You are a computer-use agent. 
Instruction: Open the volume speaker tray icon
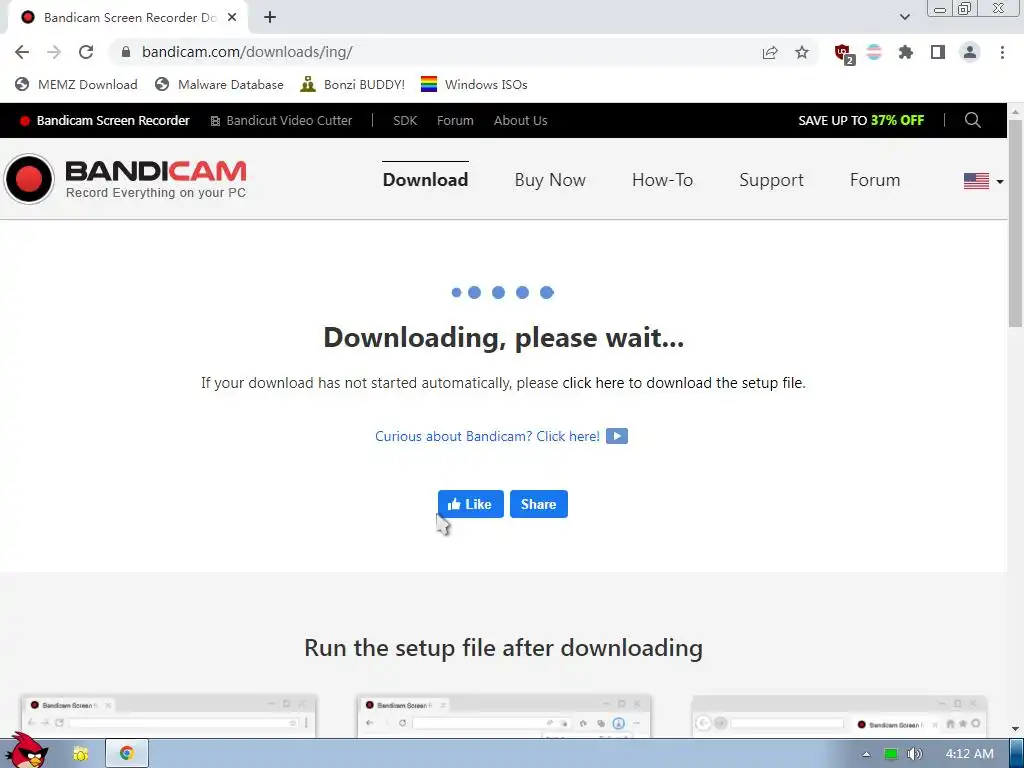[914, 754]
